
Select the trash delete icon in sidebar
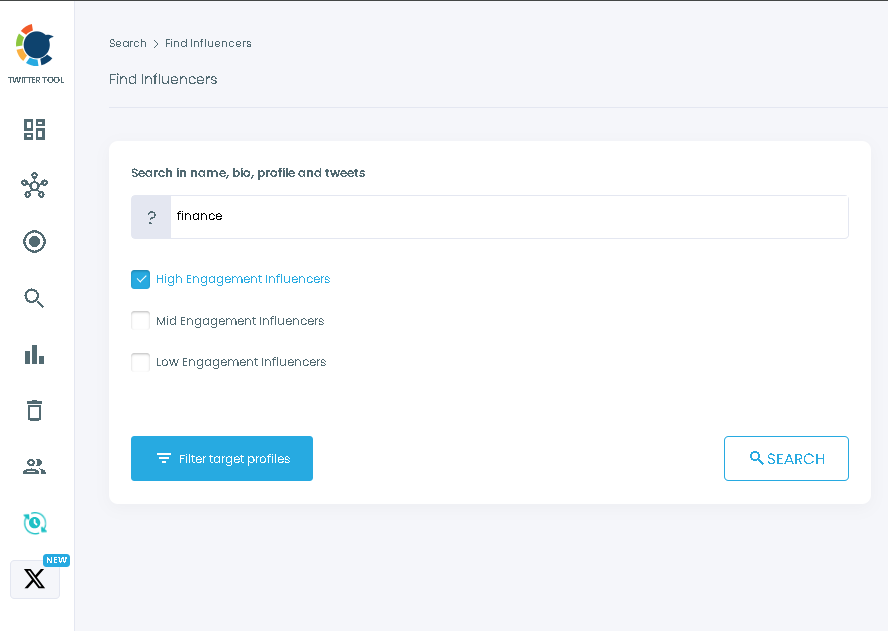[34, 410]
